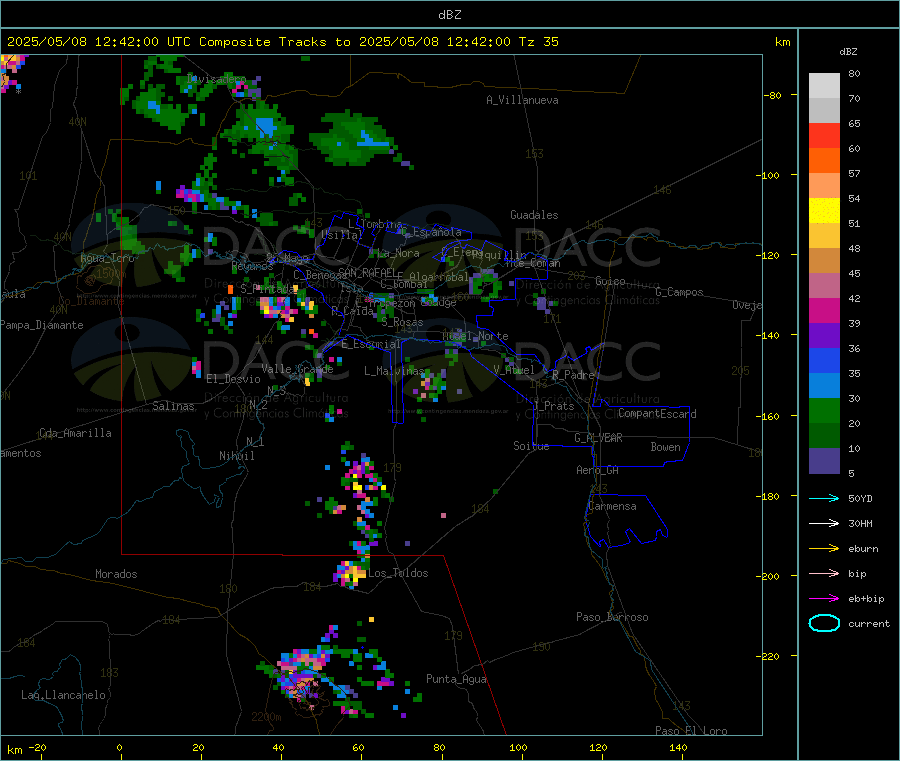Click the 30 dBZ light blue swatch
Screen dimensions: 900x761
pos(824,386)
